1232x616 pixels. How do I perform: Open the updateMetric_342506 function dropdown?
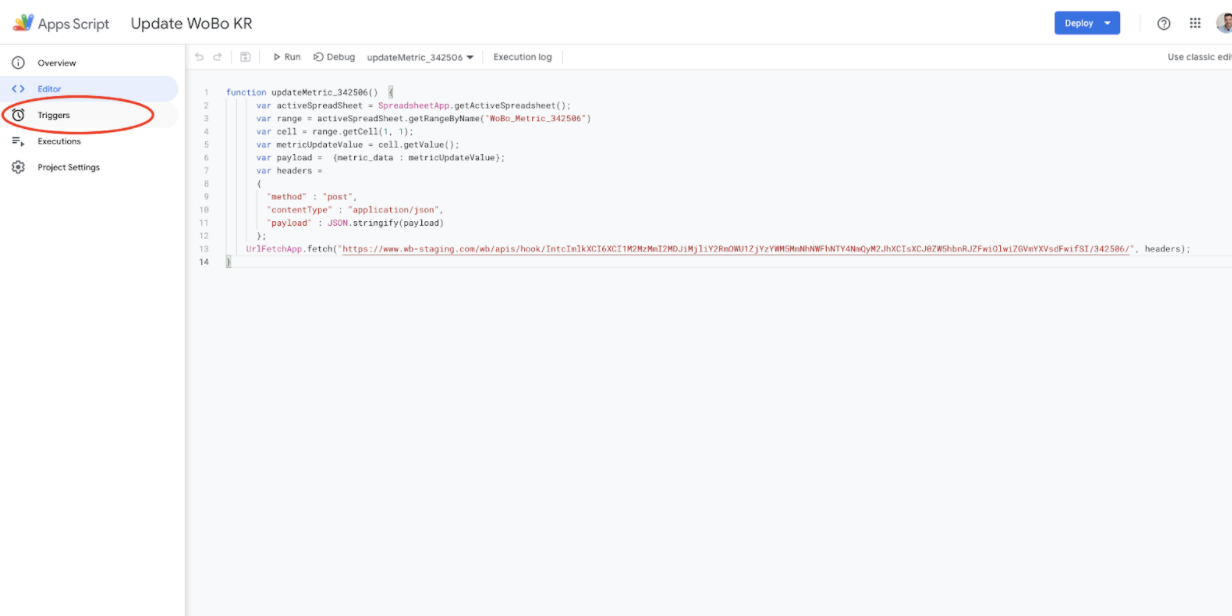420,57
